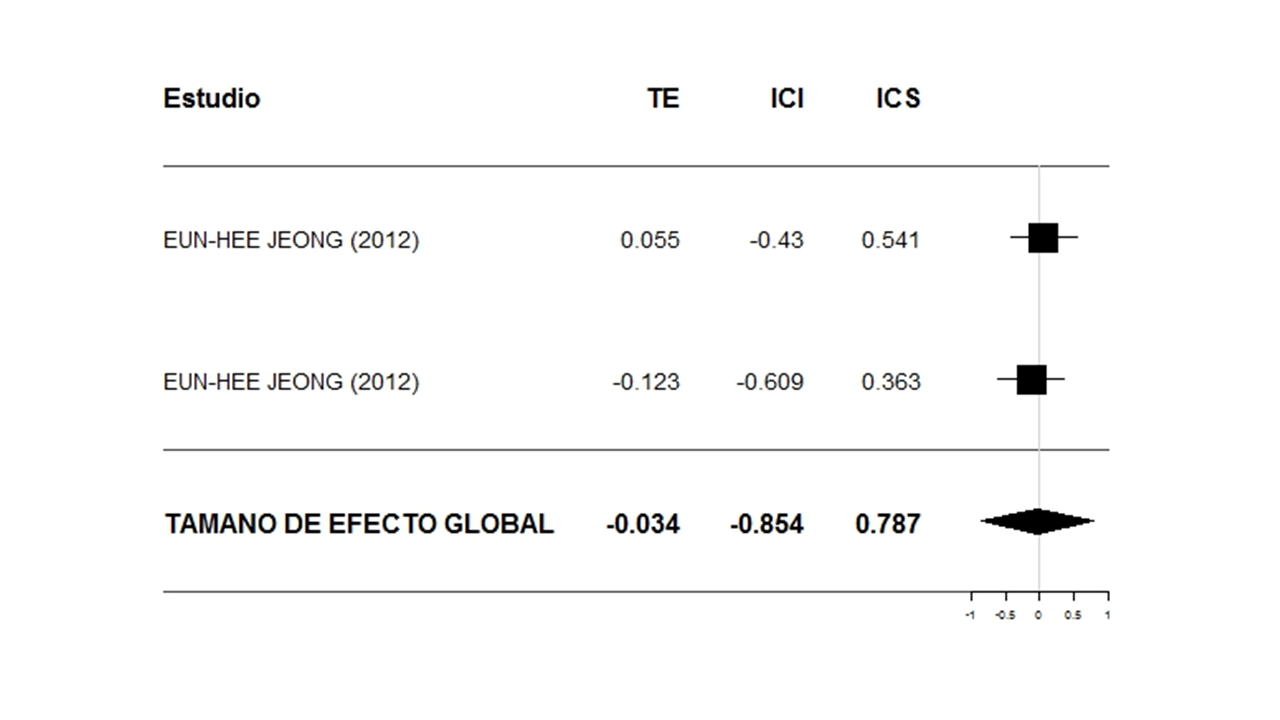Select the TE column header
1280x720 pixels.
662,98
